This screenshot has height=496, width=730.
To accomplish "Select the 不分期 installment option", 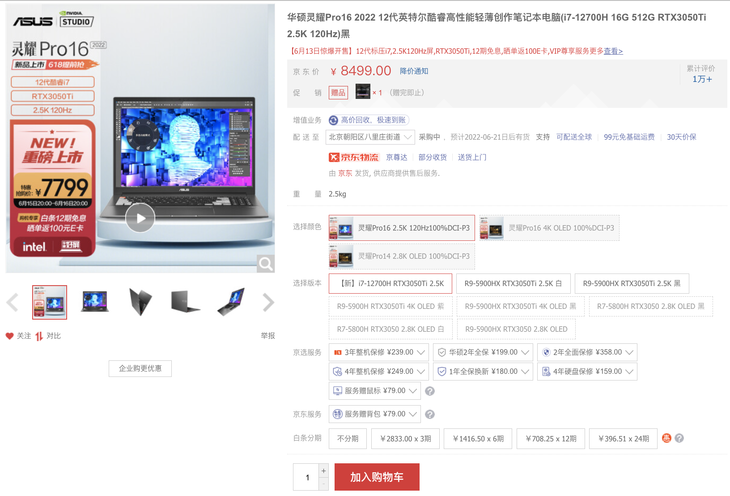I will coord(347,438).
